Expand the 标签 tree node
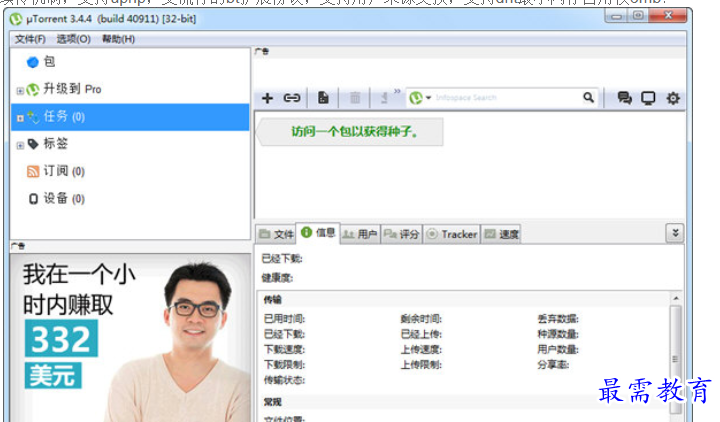 (20, 146)
